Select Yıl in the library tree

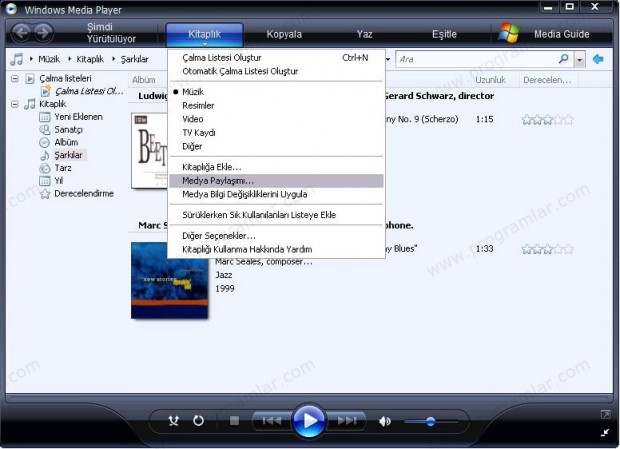pos(58,181)
